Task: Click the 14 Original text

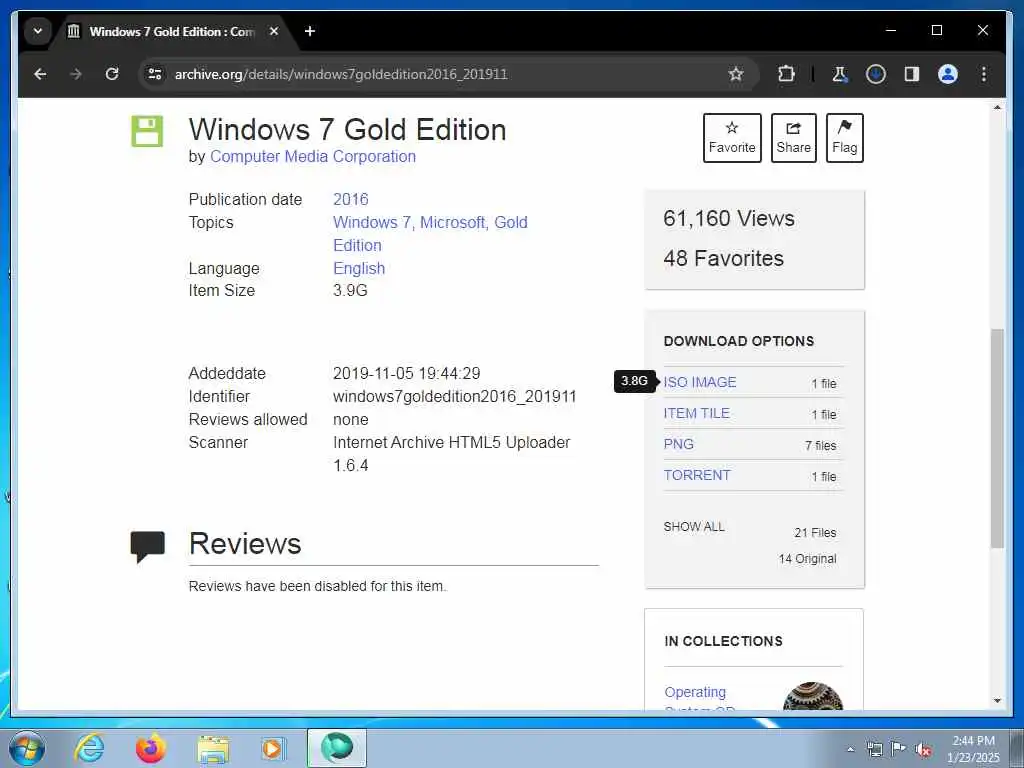Action: pos(807,559)
